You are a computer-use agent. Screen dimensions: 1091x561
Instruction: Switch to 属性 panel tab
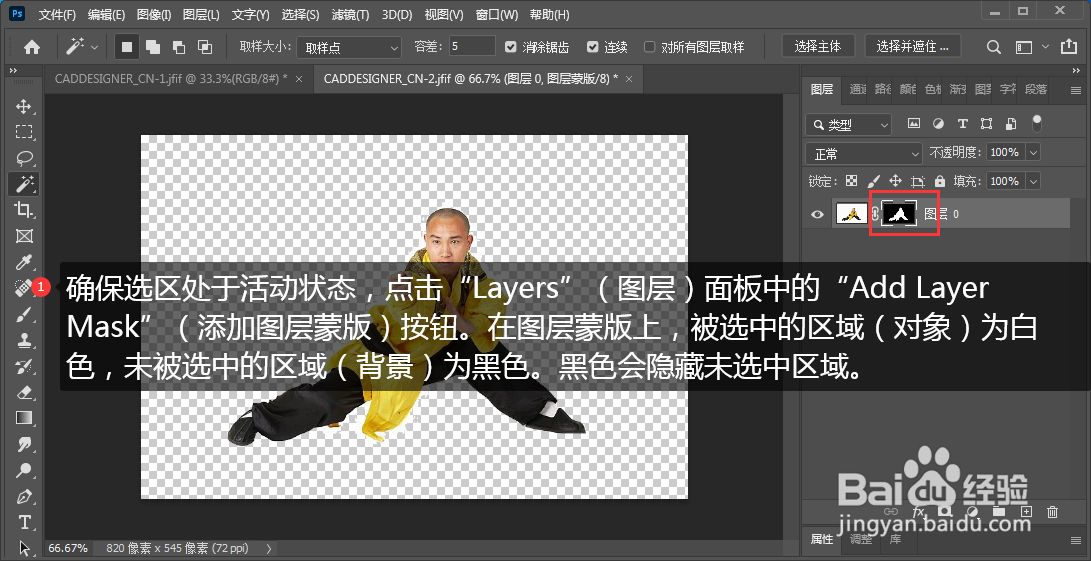(822, 539)
